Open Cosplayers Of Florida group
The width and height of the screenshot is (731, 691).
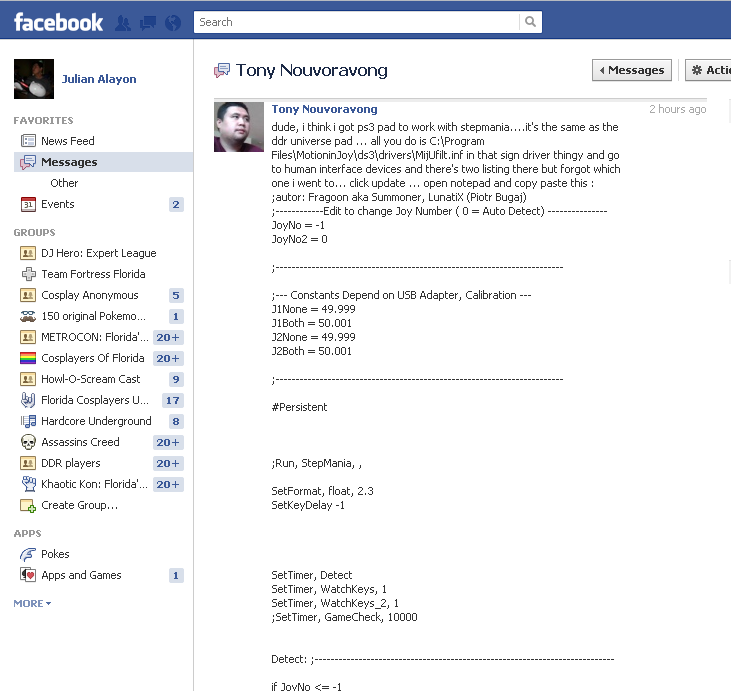[x=93, y=358]
